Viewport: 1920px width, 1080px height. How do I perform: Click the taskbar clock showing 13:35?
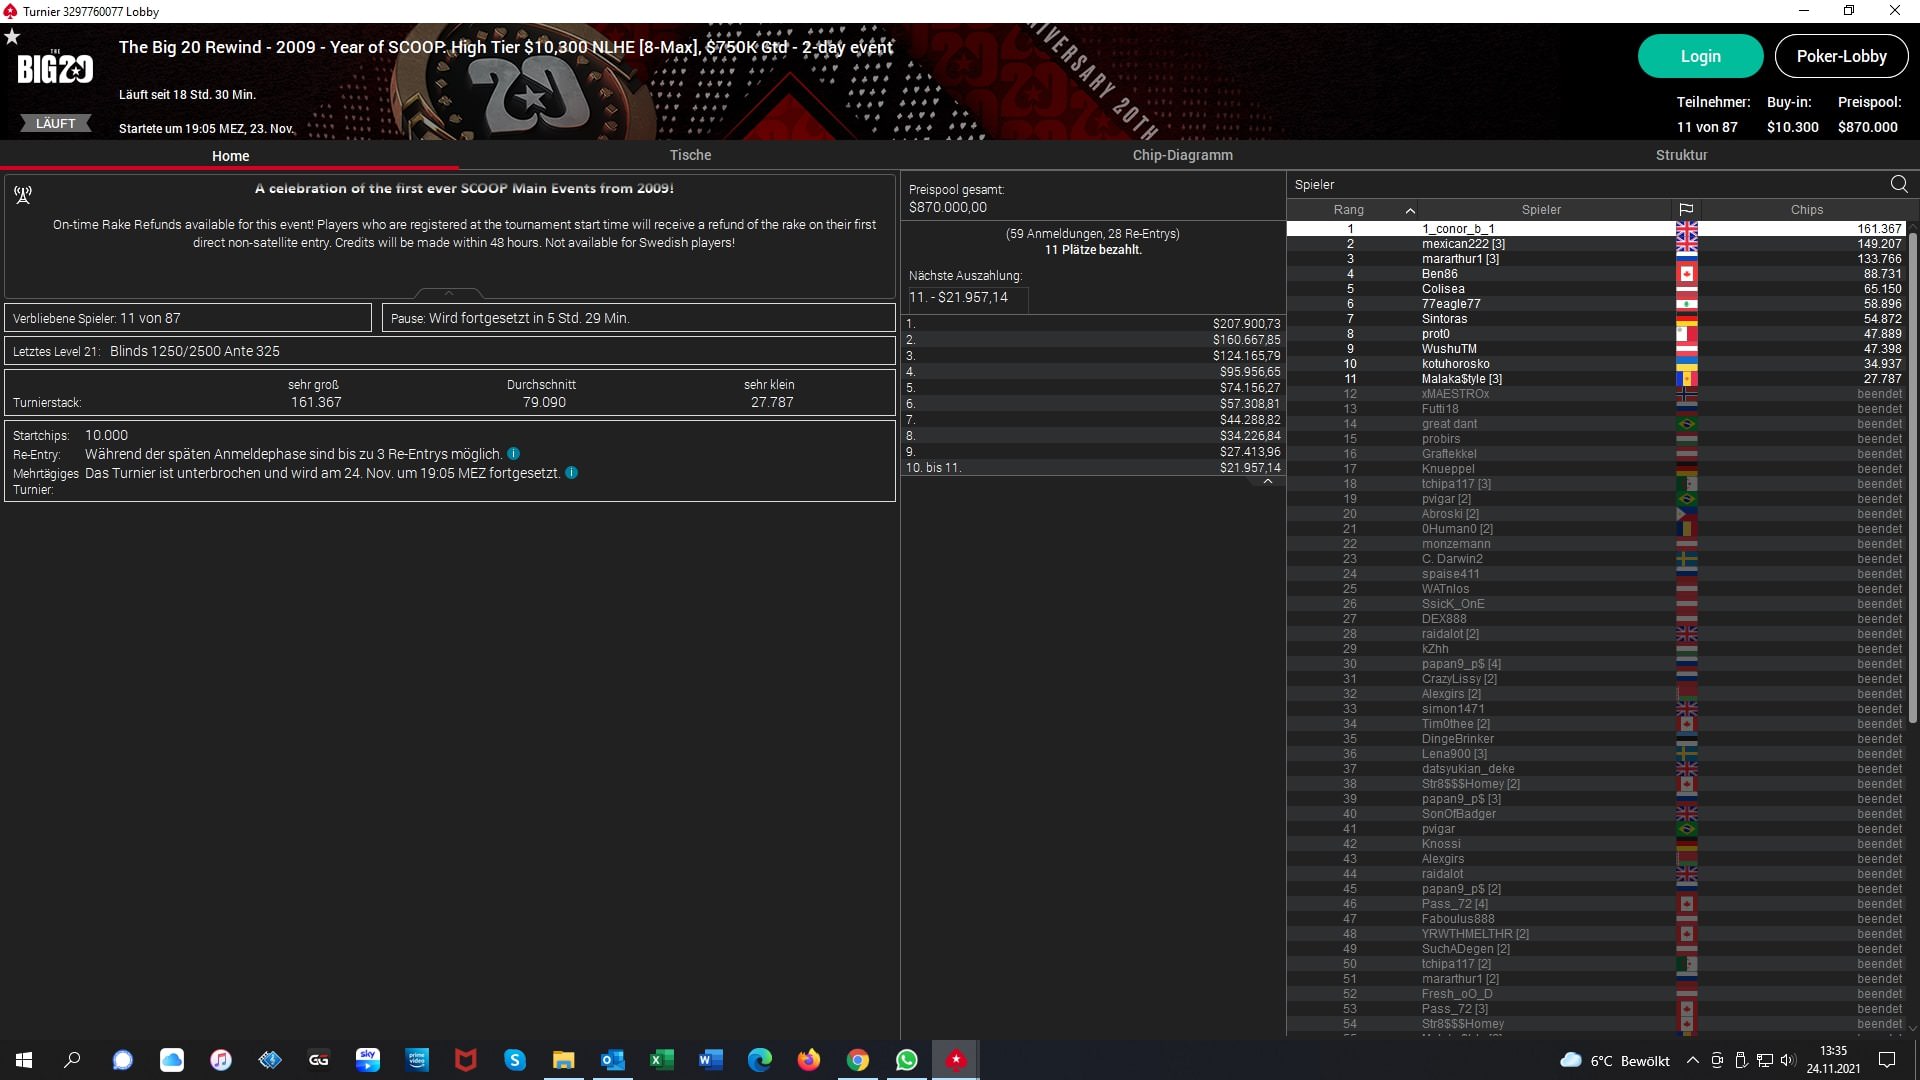point(1833,1060)
